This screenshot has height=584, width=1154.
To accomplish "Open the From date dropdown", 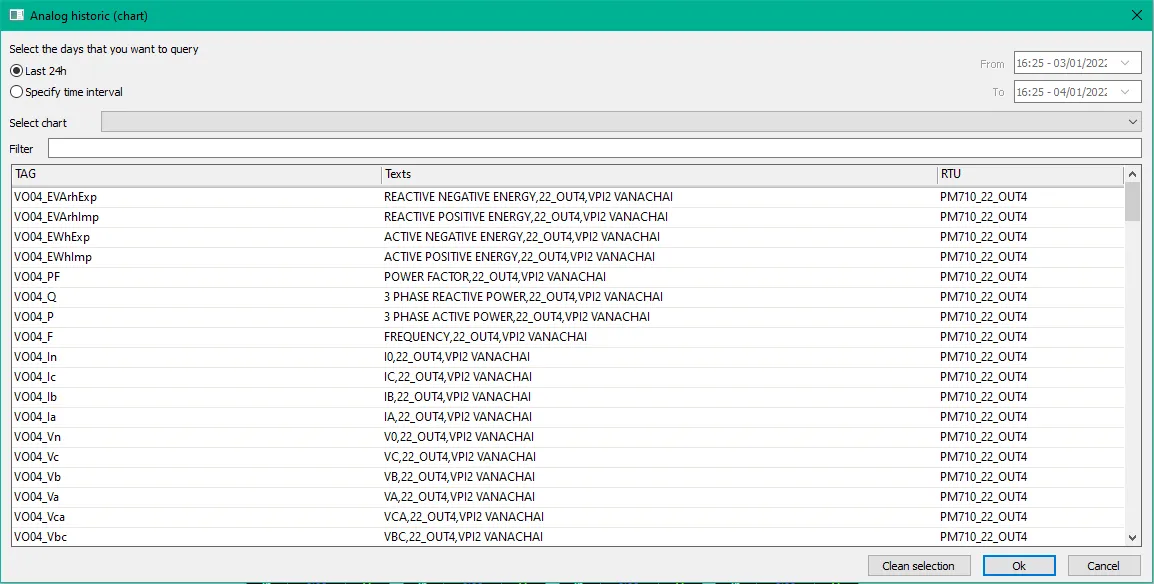I will tap(1125, 63).
